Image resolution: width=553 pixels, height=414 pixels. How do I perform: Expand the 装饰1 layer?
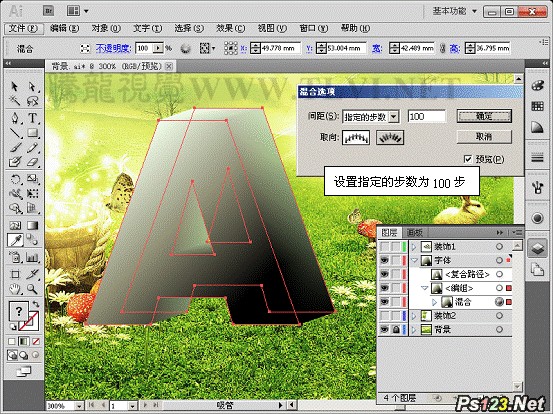(414, 246)
